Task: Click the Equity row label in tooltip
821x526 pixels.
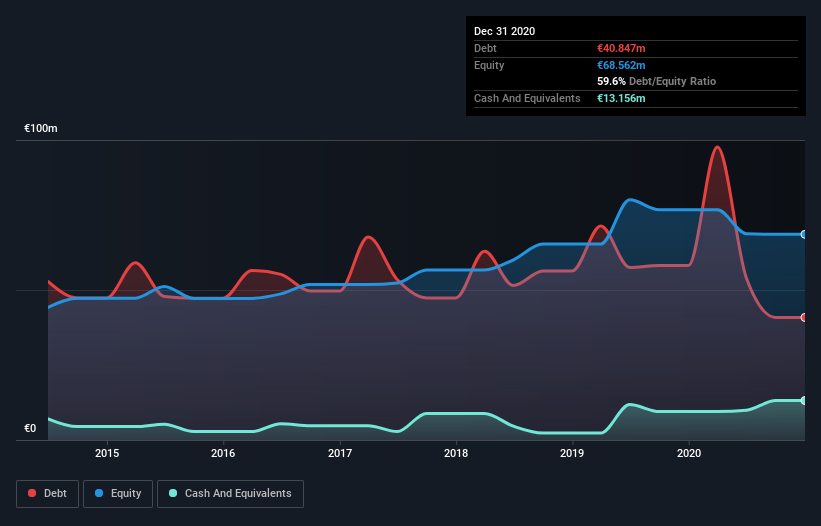Action: click(489, 65)
